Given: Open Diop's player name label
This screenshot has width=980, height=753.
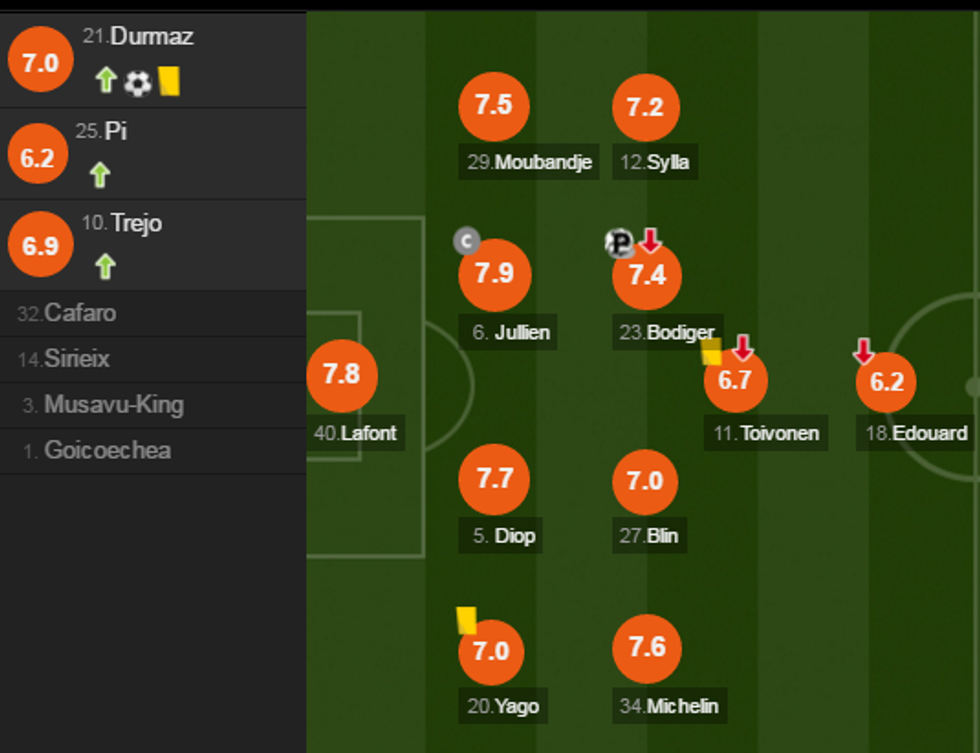Looking at the screenshot, I should (514, 535).
